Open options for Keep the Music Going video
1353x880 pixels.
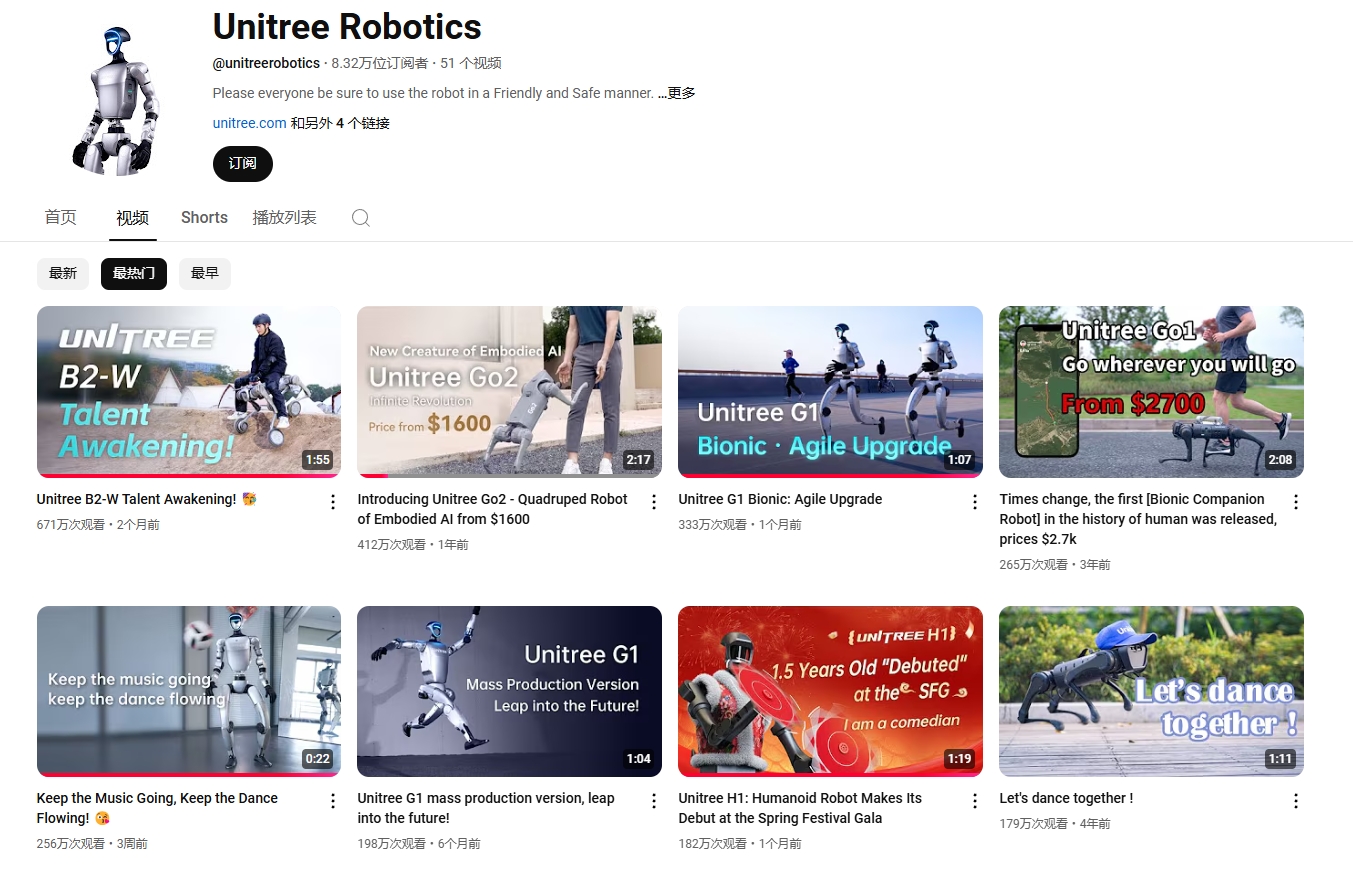click(x=333, y=801)
